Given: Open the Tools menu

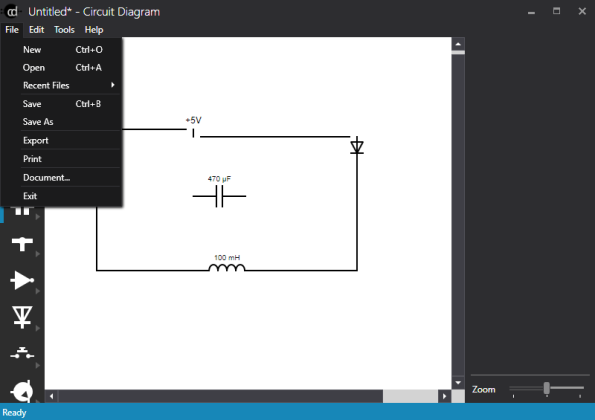Looking at the screenshot, I should coord(64,30).
